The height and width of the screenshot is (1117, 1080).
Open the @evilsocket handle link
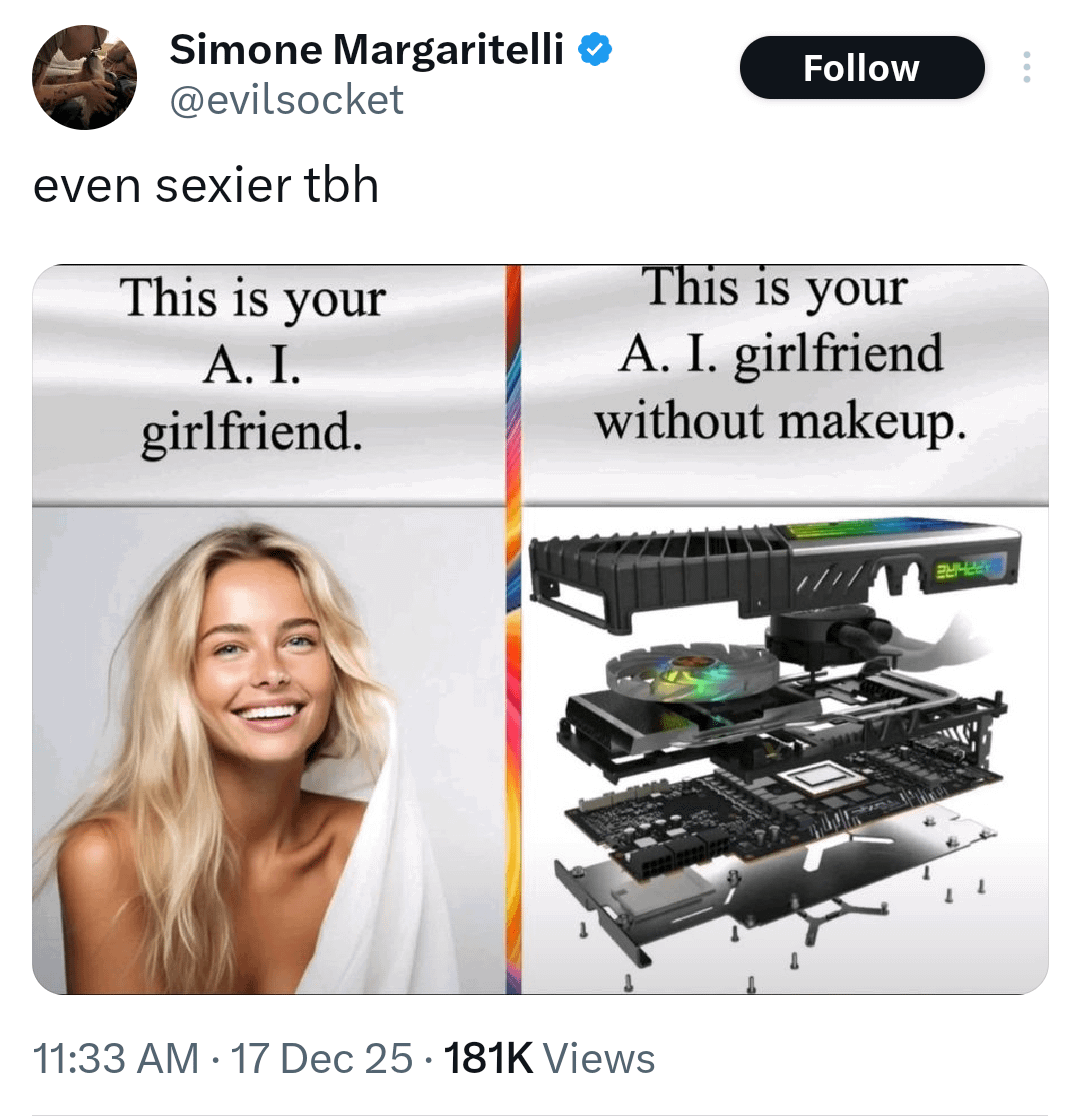pos(286,99)
